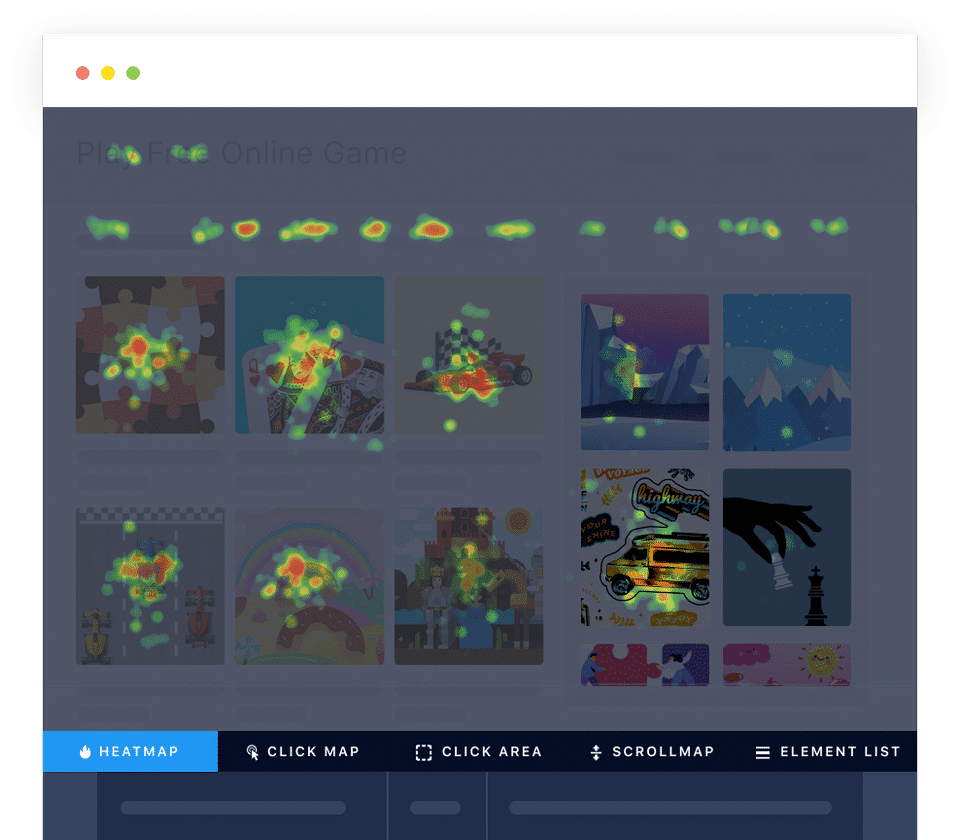Switch to the Scrollmap tab
Screen dimensions: 960x840
click(x=652, y=751)
